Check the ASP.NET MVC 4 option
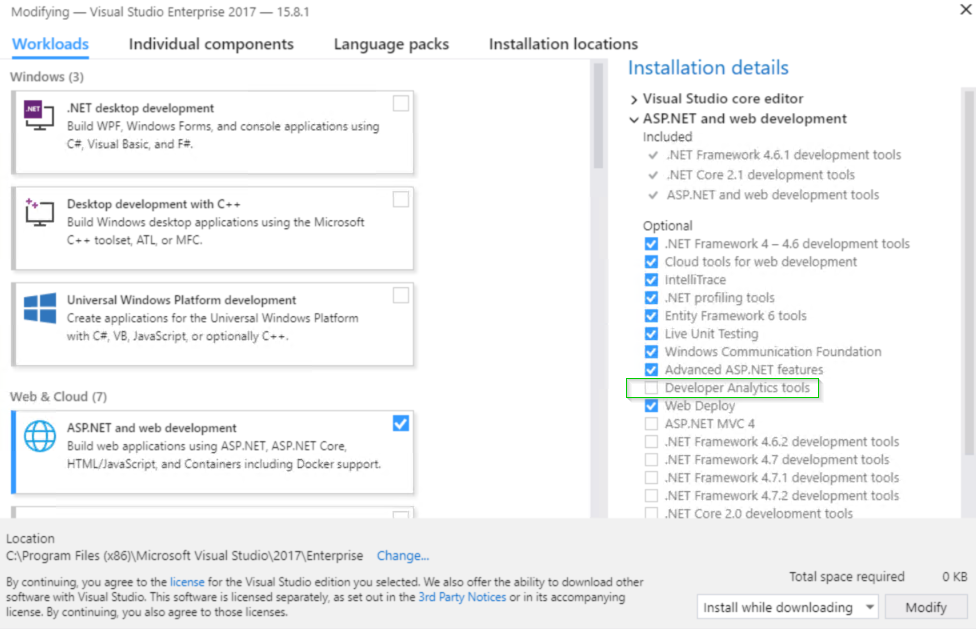This screenshot has height=629, width=976. [x=651, y=424]
